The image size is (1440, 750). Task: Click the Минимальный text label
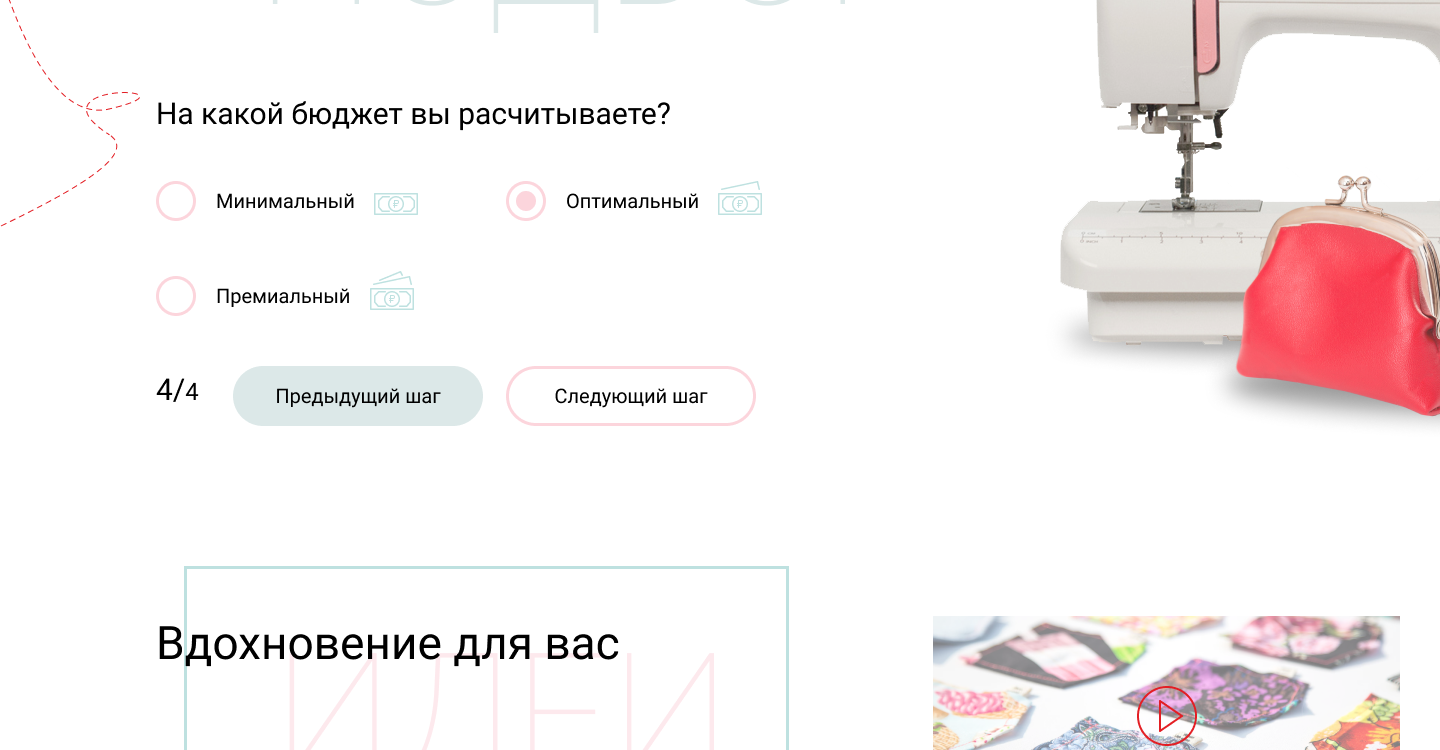coord(285,201)
